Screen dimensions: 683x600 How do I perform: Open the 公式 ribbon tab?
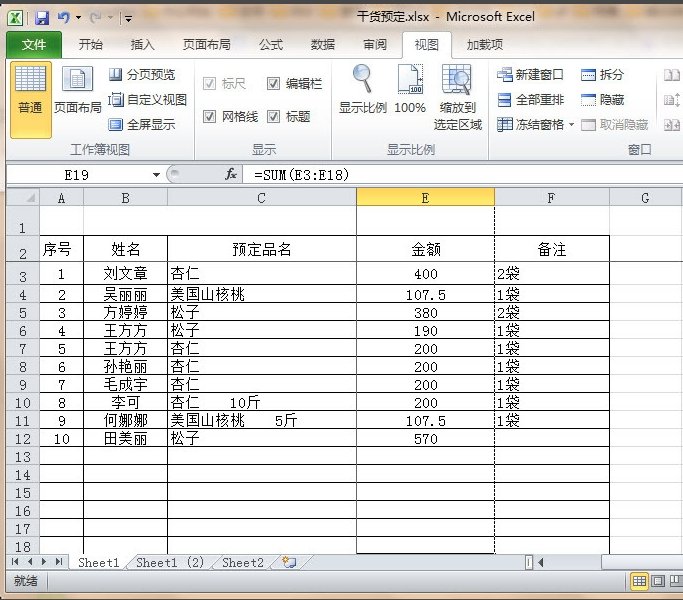270,44
